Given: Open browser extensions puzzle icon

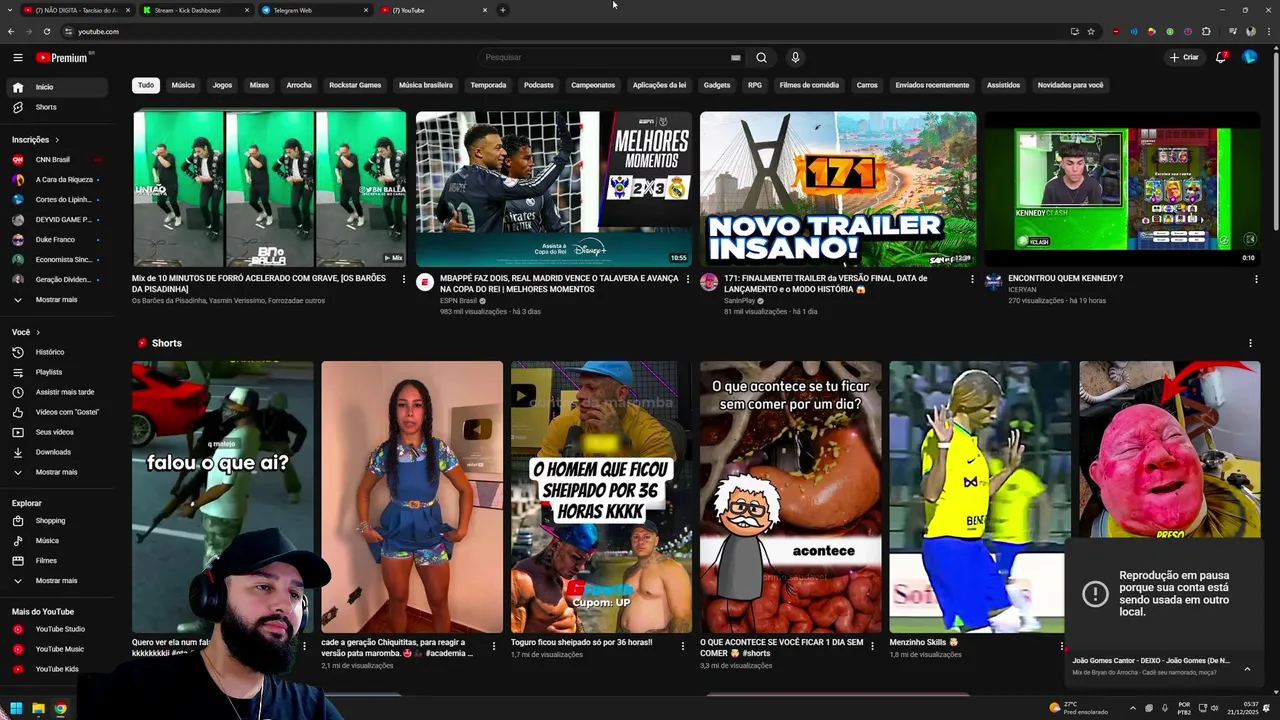Looking at the screenshot, I should click(x=1206, y=31).
